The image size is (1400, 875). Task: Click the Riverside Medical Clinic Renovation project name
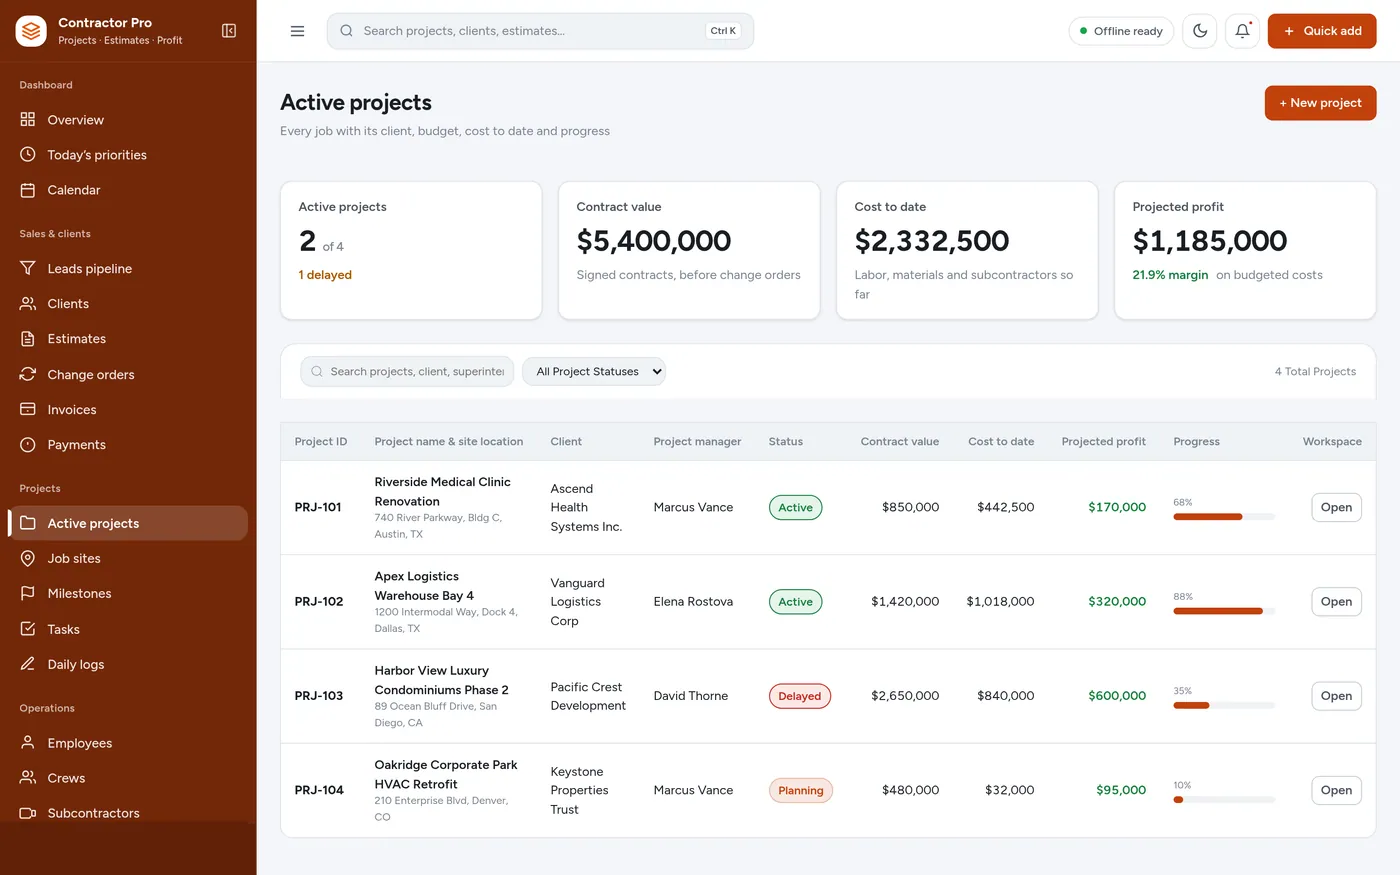tap(443, 491)
